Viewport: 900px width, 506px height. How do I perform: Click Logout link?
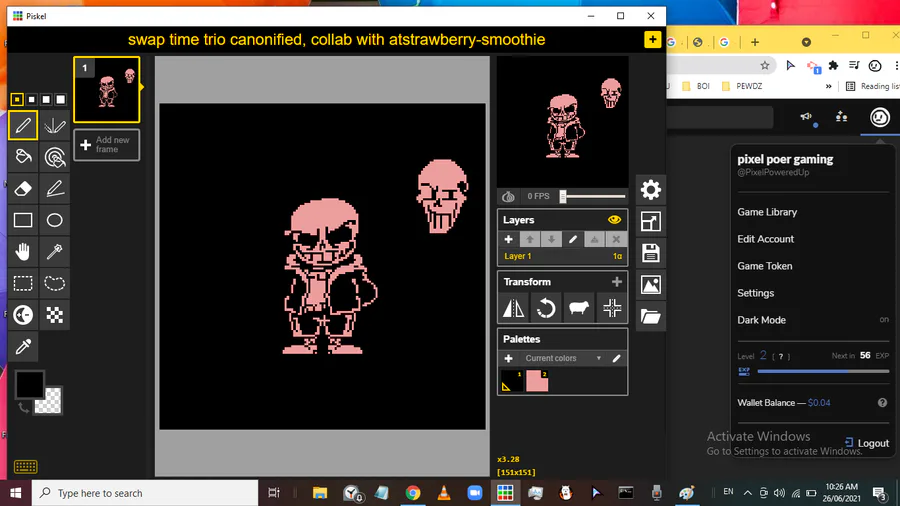867,443
